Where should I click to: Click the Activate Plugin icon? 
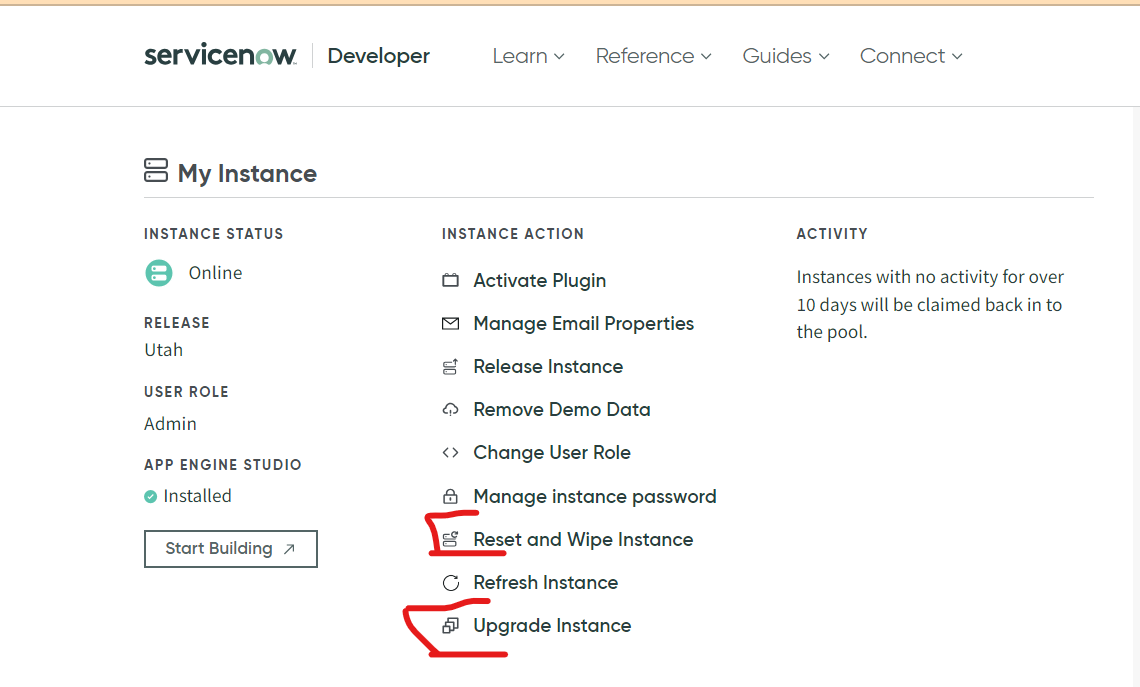tap(451, 280)
